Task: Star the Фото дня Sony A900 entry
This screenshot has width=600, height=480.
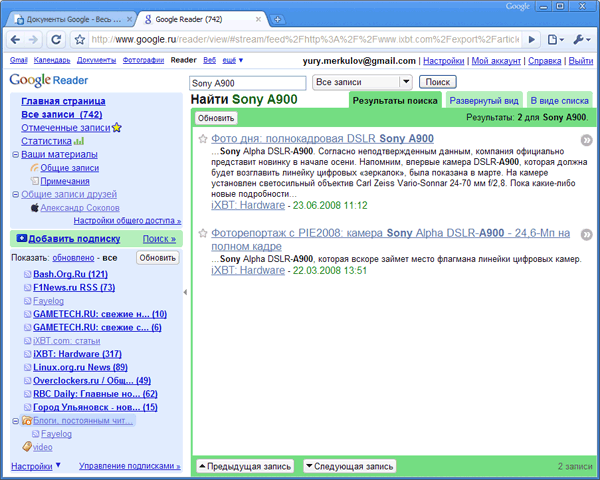Action: [203, 139]
